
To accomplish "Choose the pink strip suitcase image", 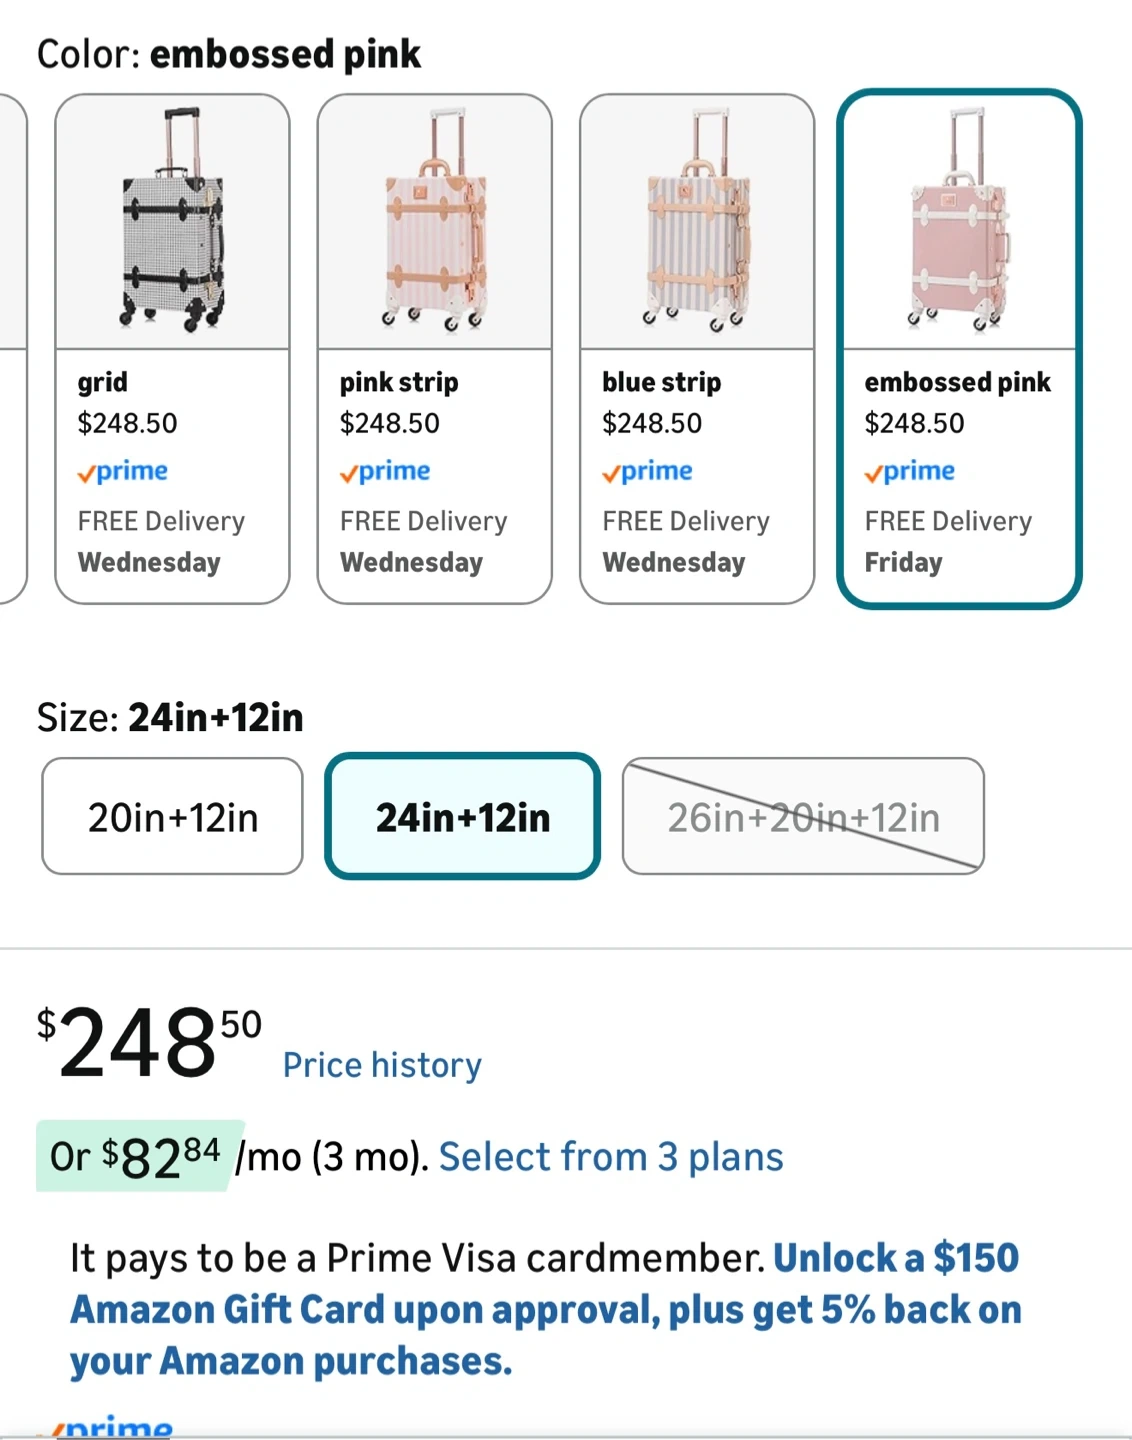I will 435,222.
